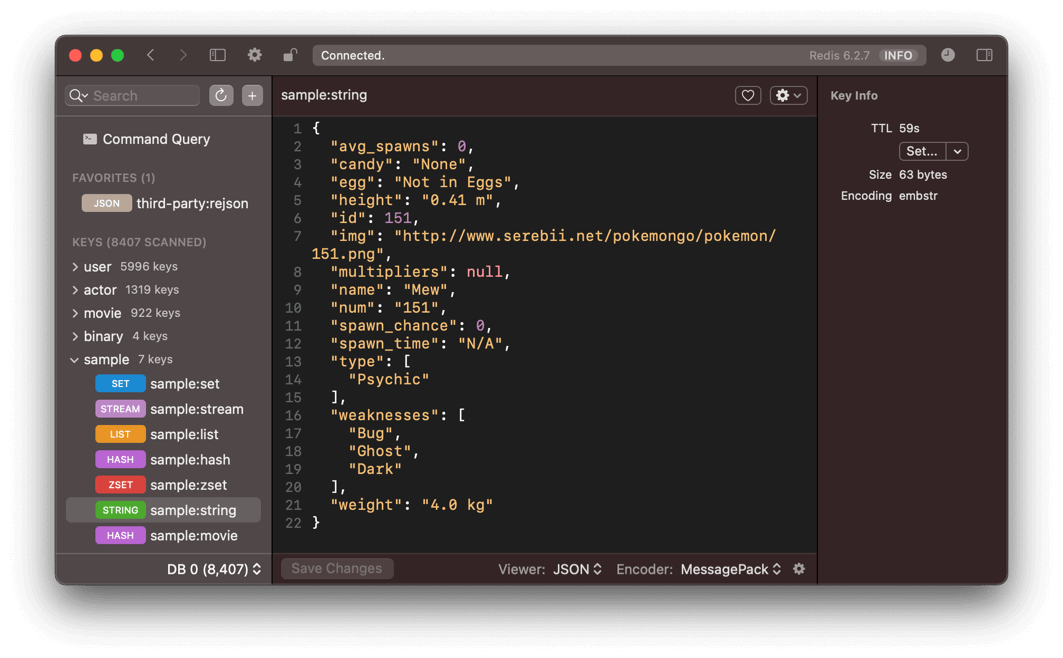This screenshot has width=1063, height=658.
Task: Maximize window with green button
Action: pyautogui.click(x=117, y=56)
